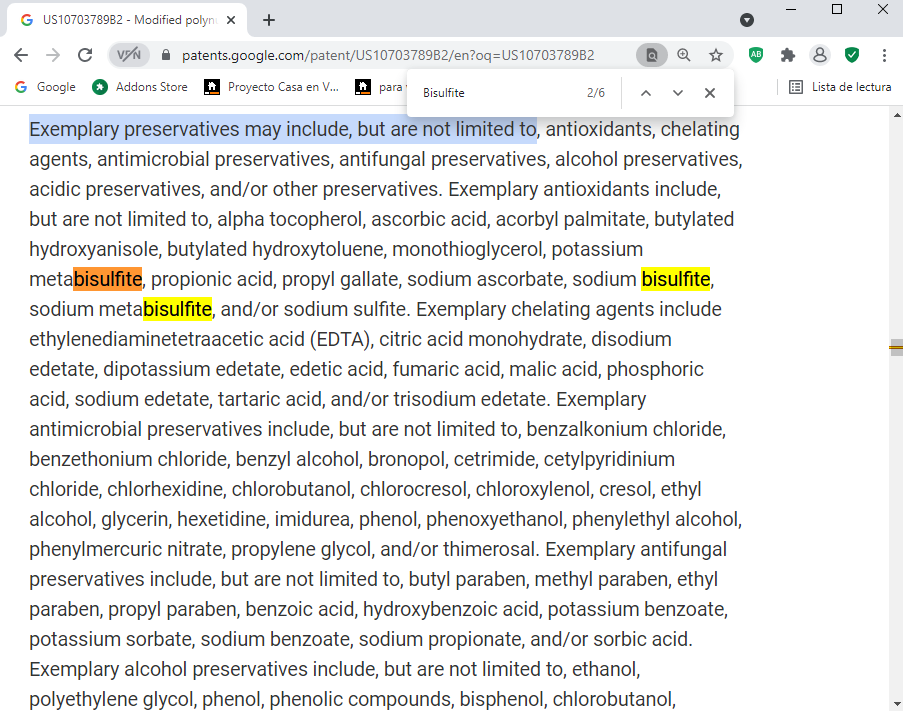
Task: Bookmark this page with the star icon
Action: tap(716, 55)
